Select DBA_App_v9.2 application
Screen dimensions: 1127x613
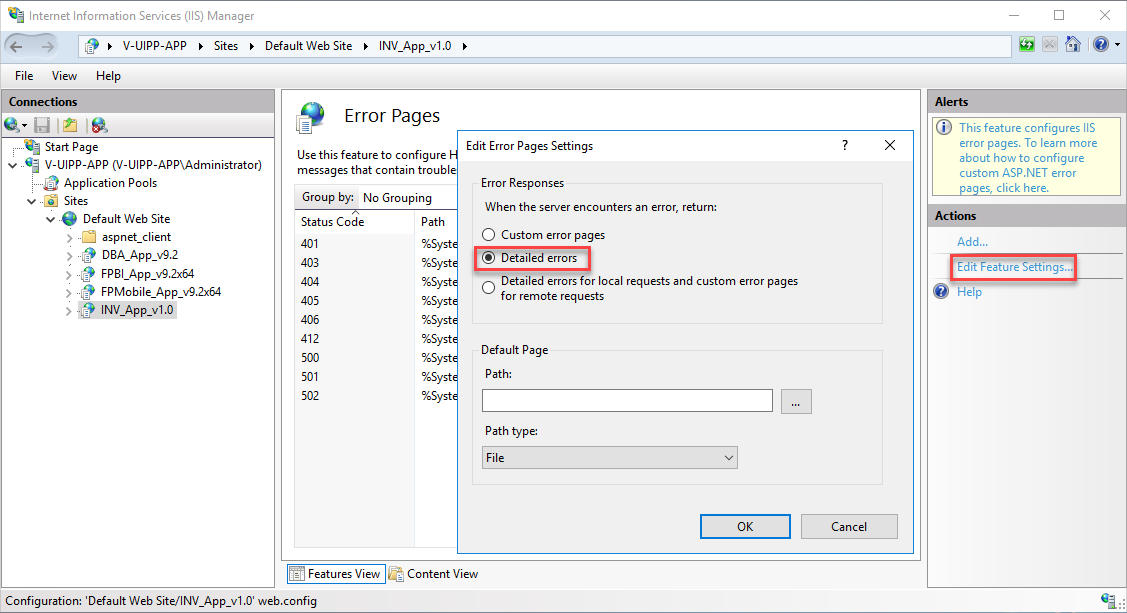[139, 254]
